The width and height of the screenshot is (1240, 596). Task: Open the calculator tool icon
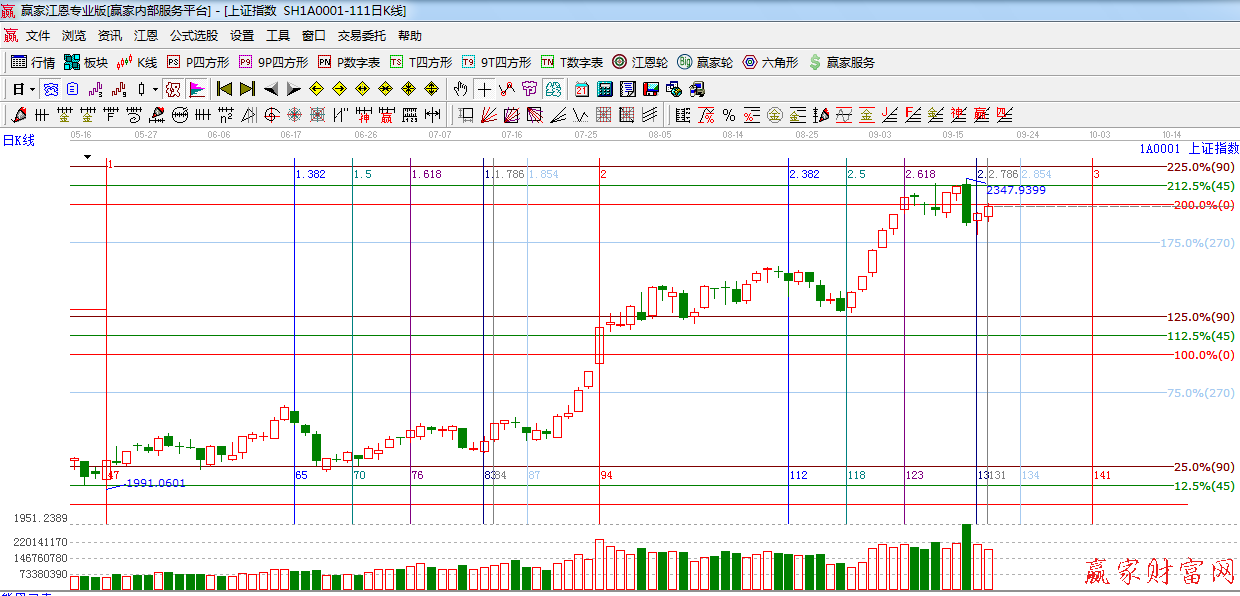tap(604, 89)
